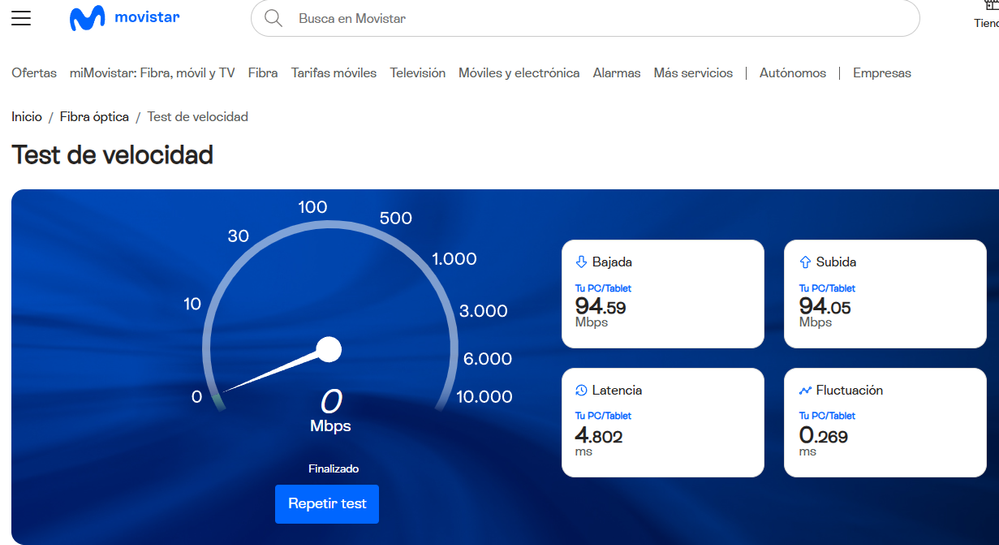
Task: Navigate to Inicio breadcrumb link
Action: (x=27, y=117)
